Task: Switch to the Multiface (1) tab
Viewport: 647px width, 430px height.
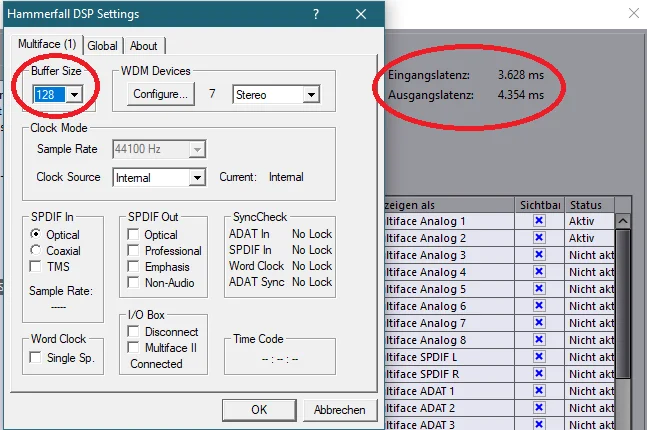Action: click(x=47, y=44)
